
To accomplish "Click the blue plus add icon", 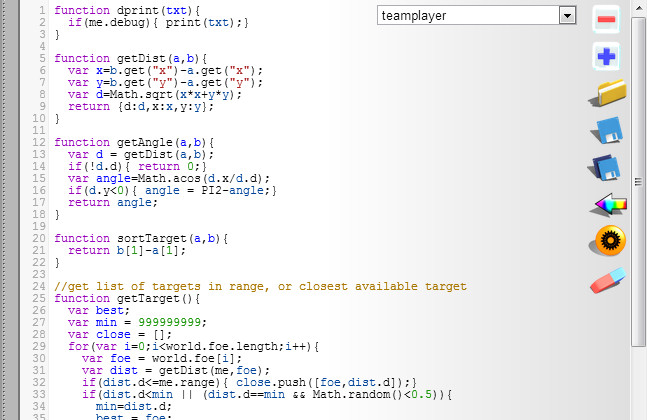I will coord(606,57).
